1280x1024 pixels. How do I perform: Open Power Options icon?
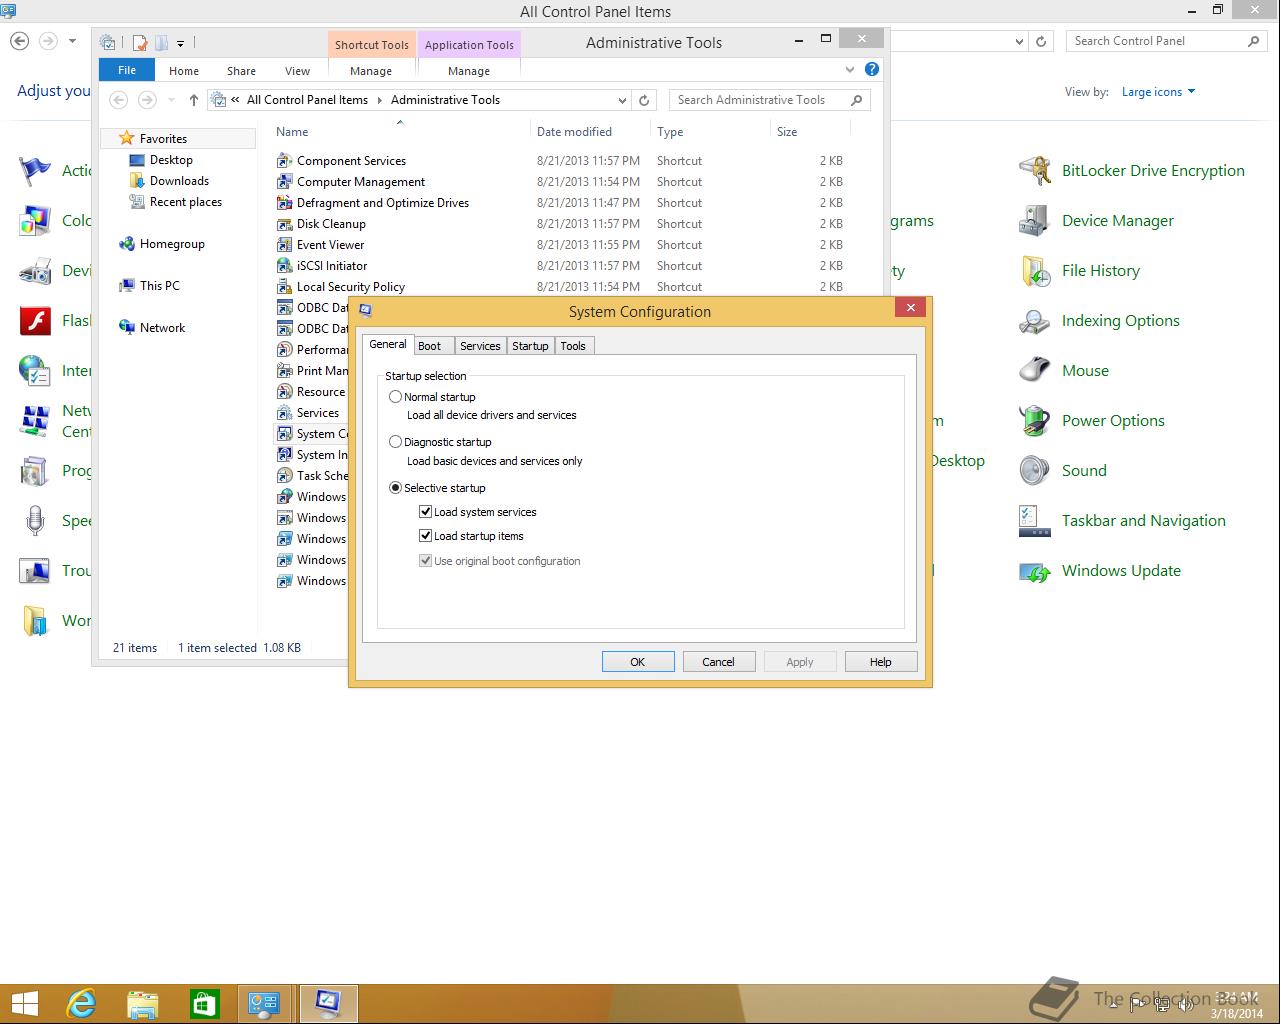coord(1034,421)
